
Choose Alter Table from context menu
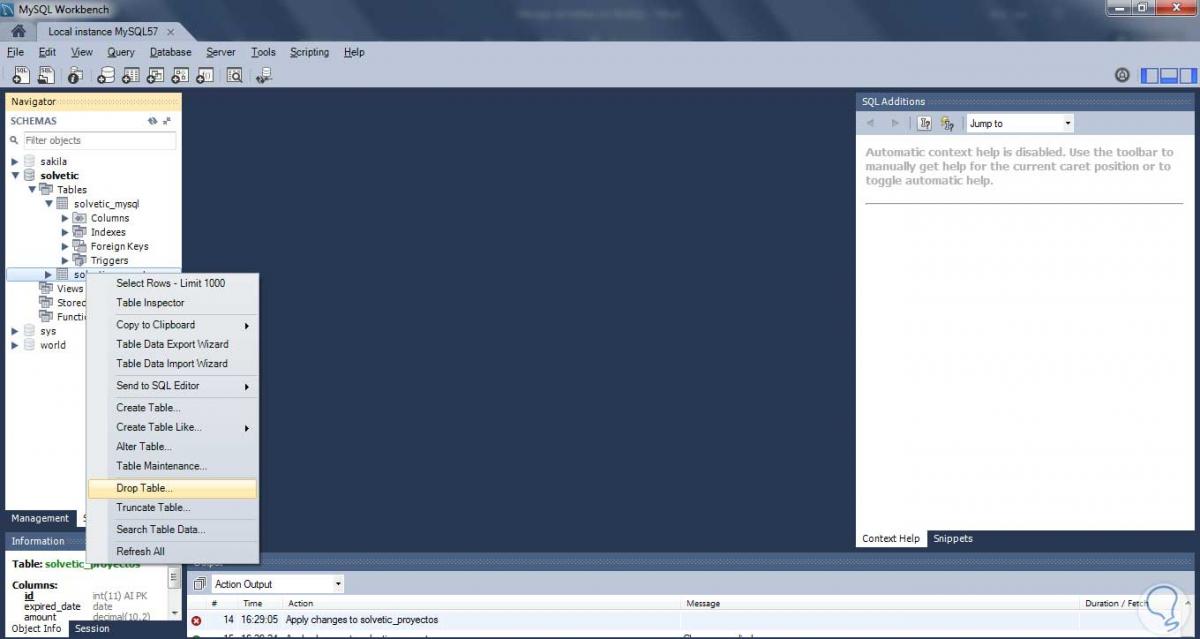172,447
